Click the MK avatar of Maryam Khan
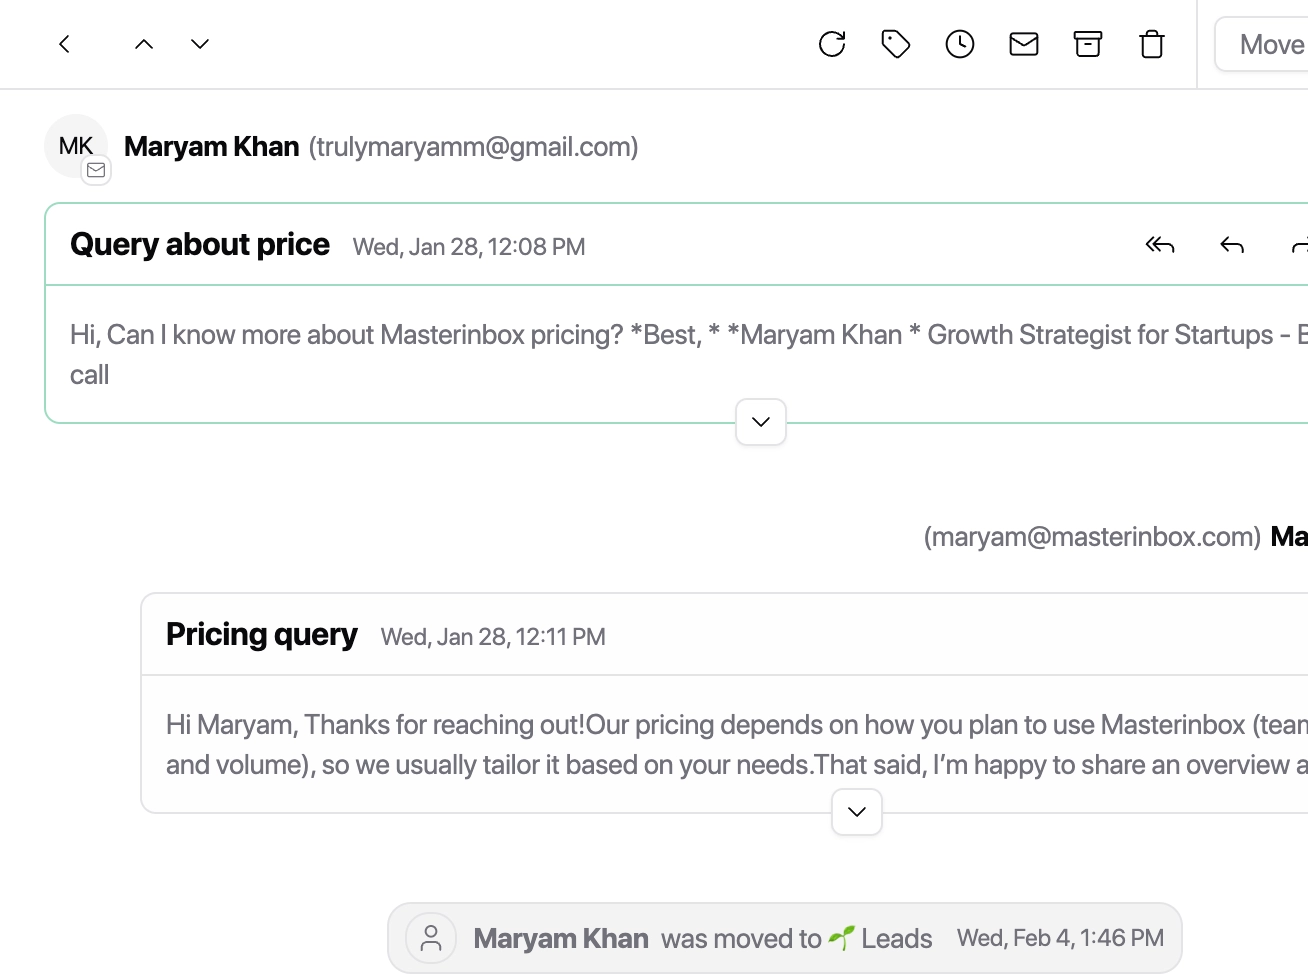Viewport: 1308px width, 974px height. coord(76,146)
